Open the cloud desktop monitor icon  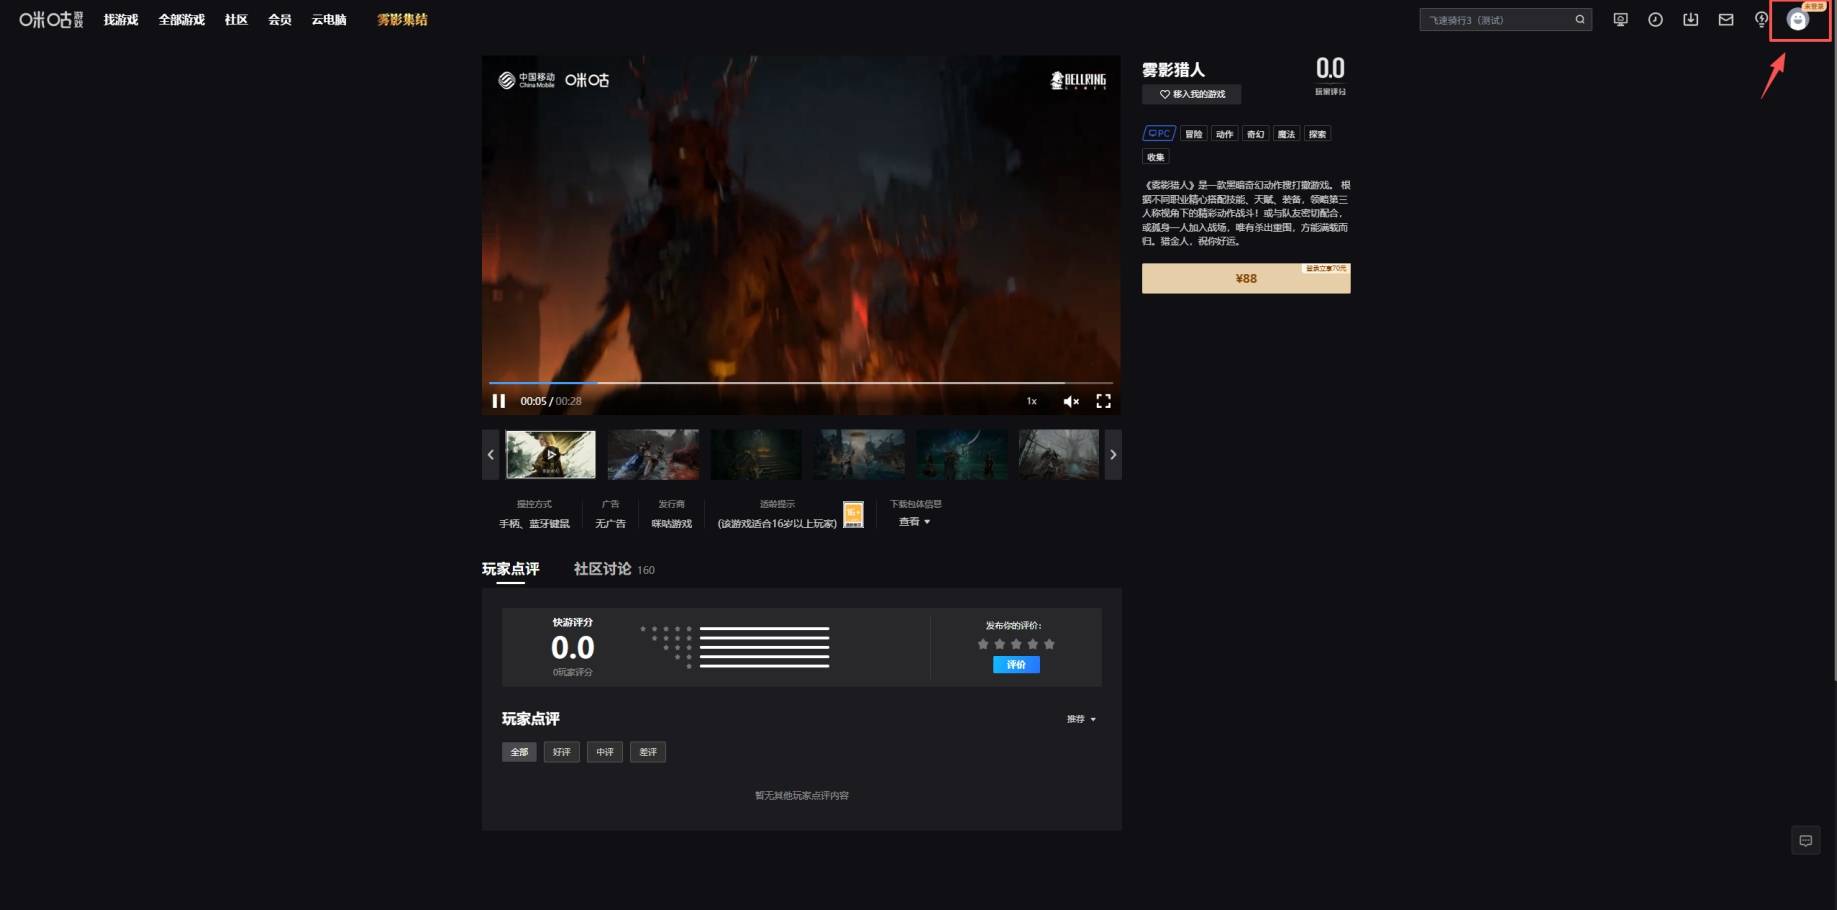click(x=1621, y=20)
